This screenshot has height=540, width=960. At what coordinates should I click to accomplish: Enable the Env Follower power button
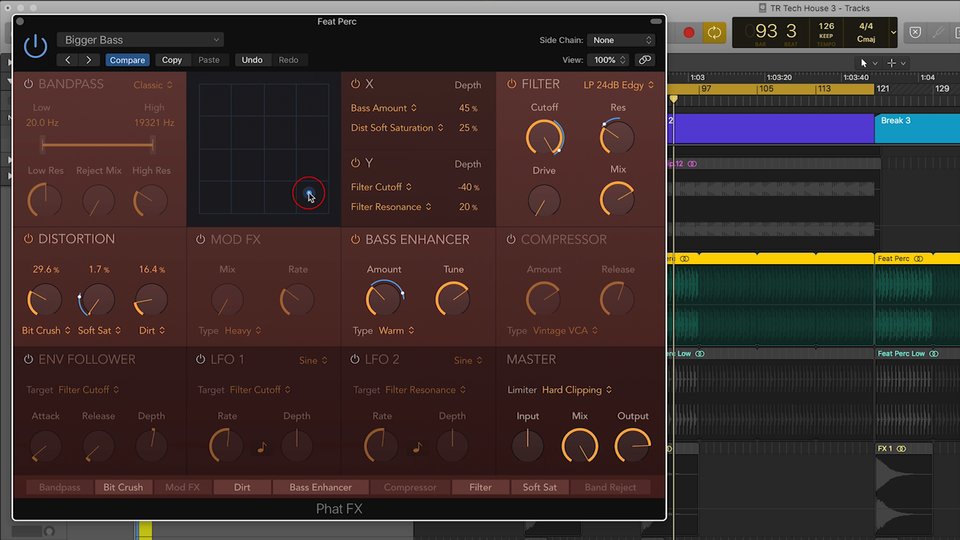coord(28,359)
